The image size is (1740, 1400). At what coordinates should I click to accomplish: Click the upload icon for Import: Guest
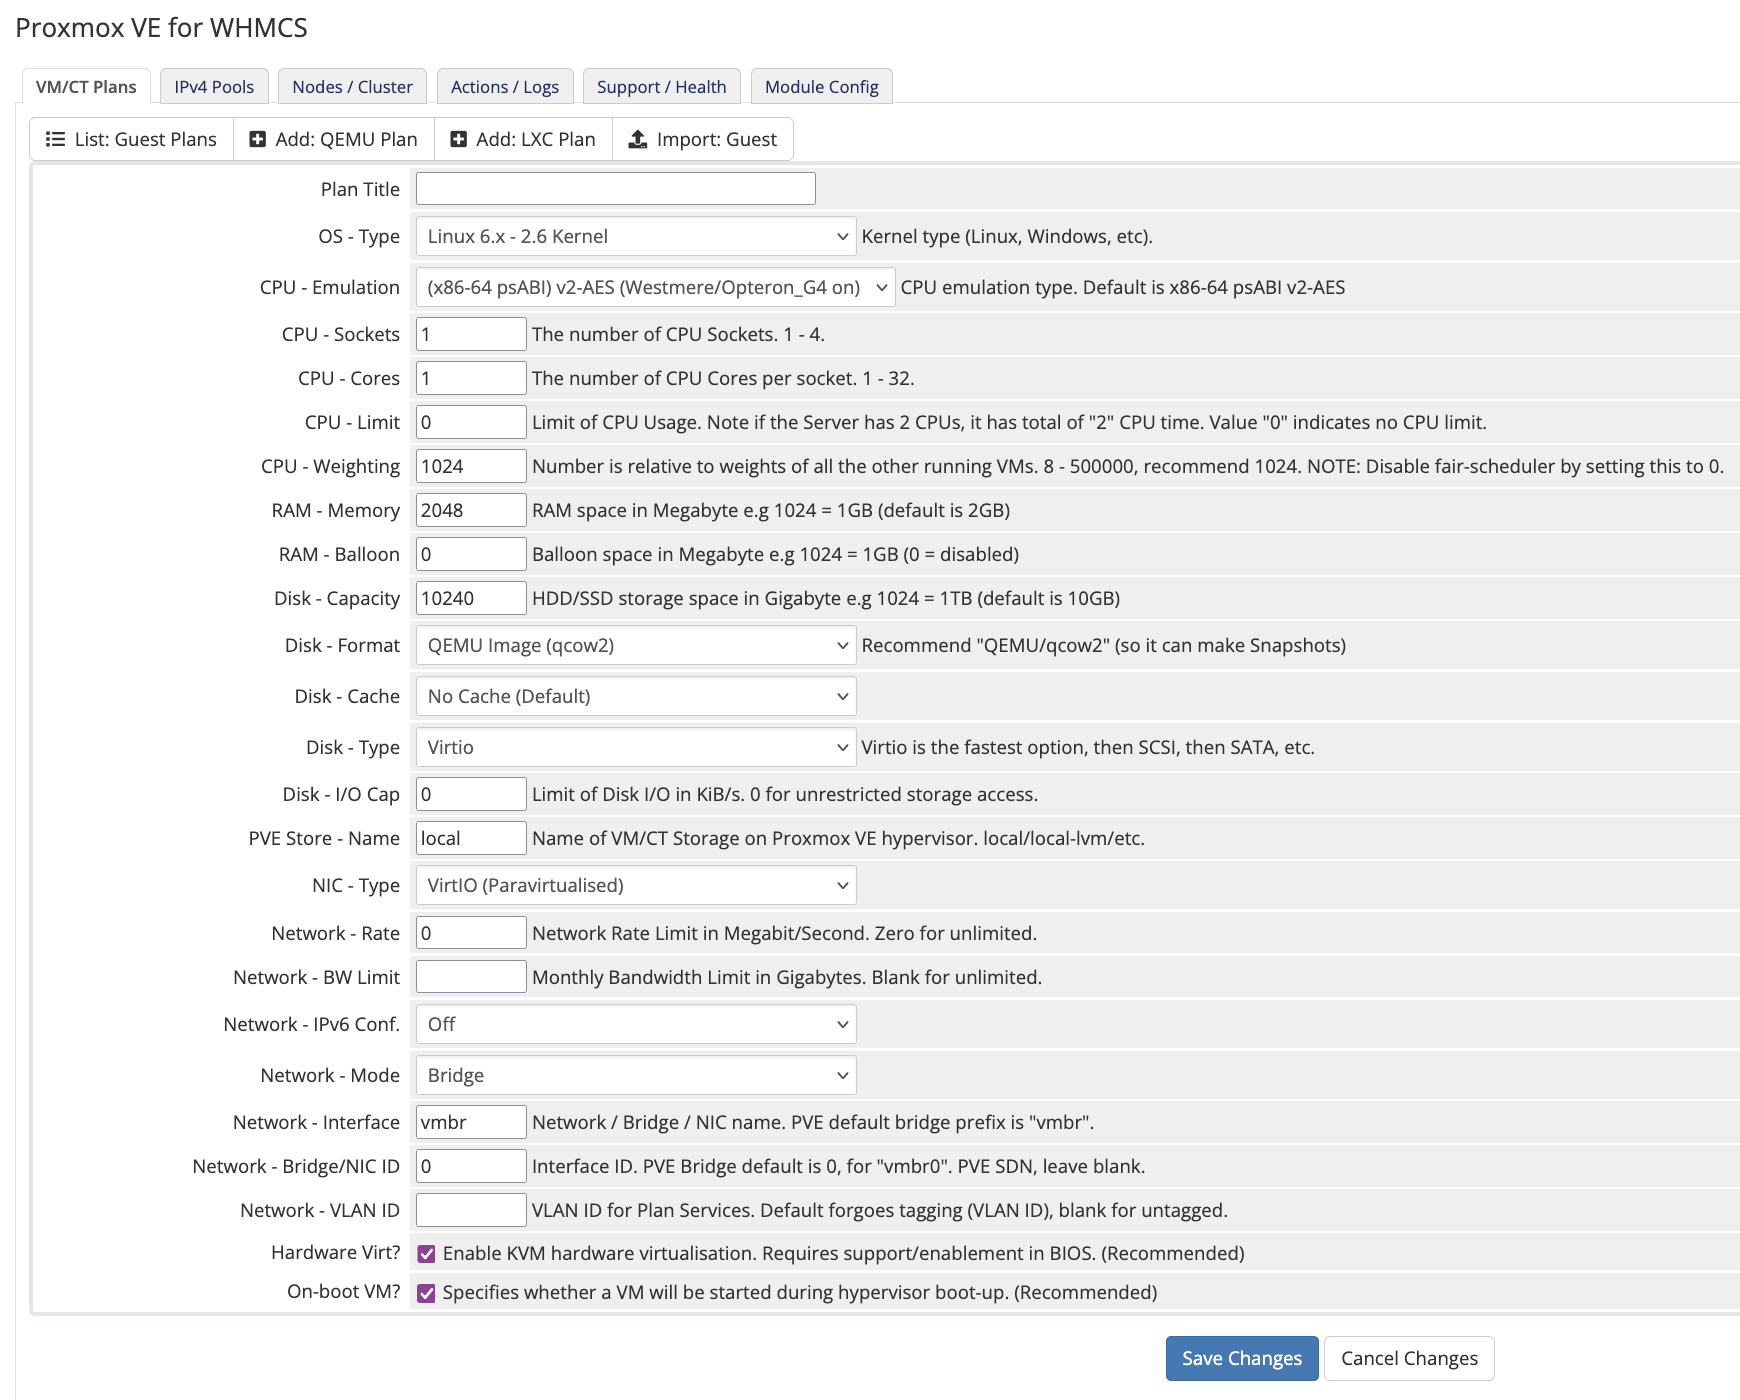click(637, 139)
